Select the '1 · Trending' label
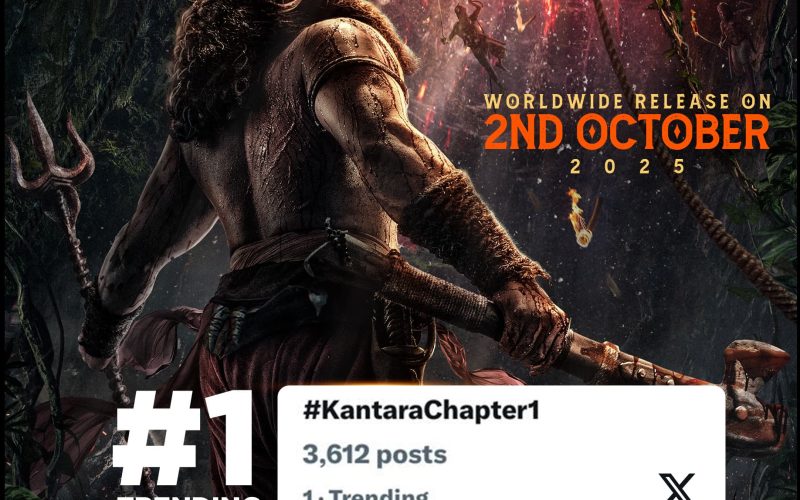 (365, 494)
